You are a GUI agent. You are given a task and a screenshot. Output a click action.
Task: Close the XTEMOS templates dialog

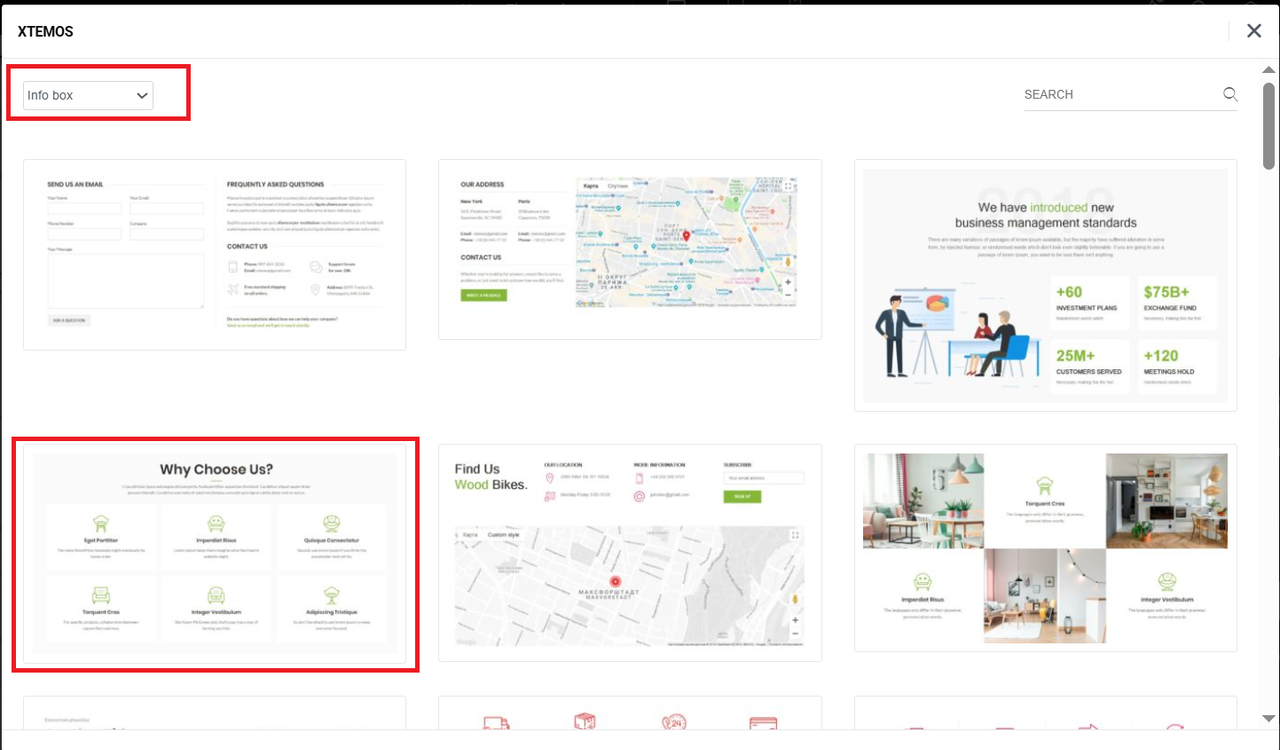1254,31
